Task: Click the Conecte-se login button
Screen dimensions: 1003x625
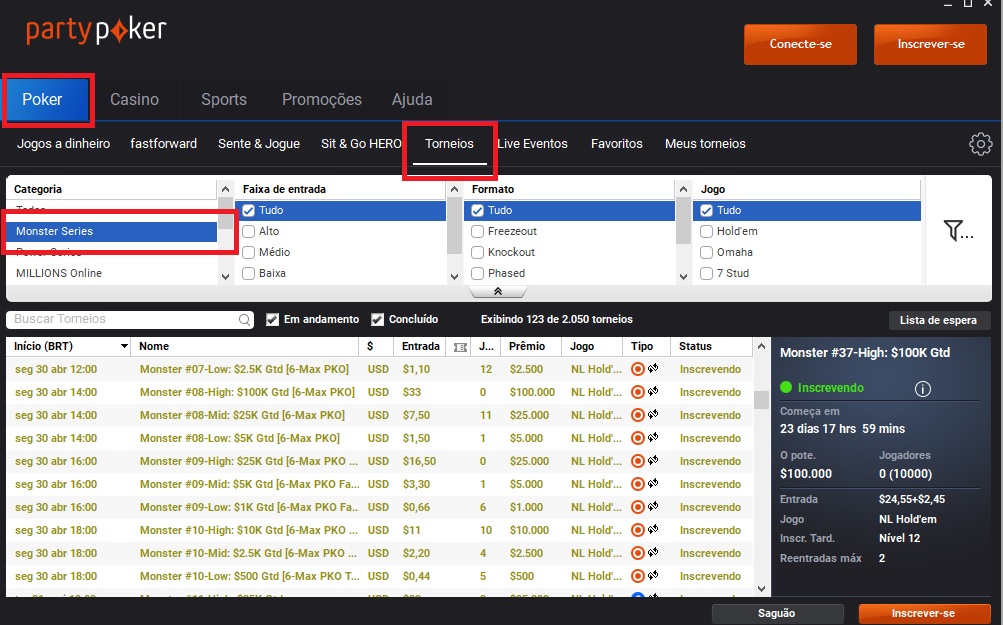Action: (800, 44)
